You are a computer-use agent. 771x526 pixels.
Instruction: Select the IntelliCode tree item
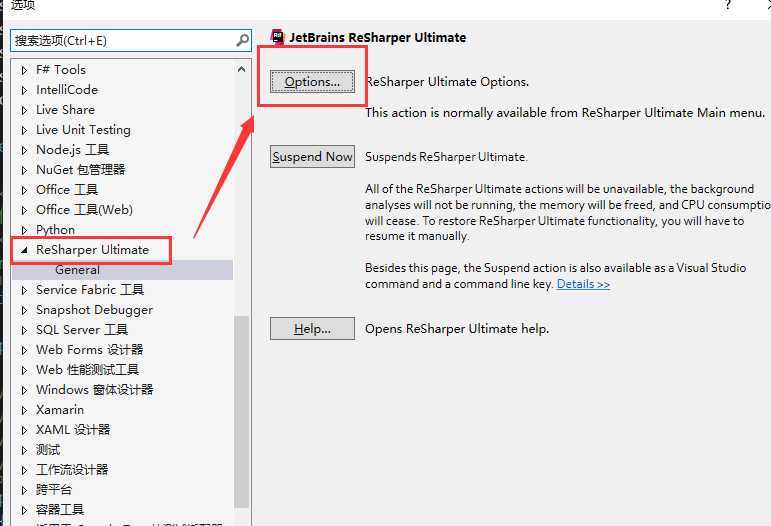pos(67,90)
